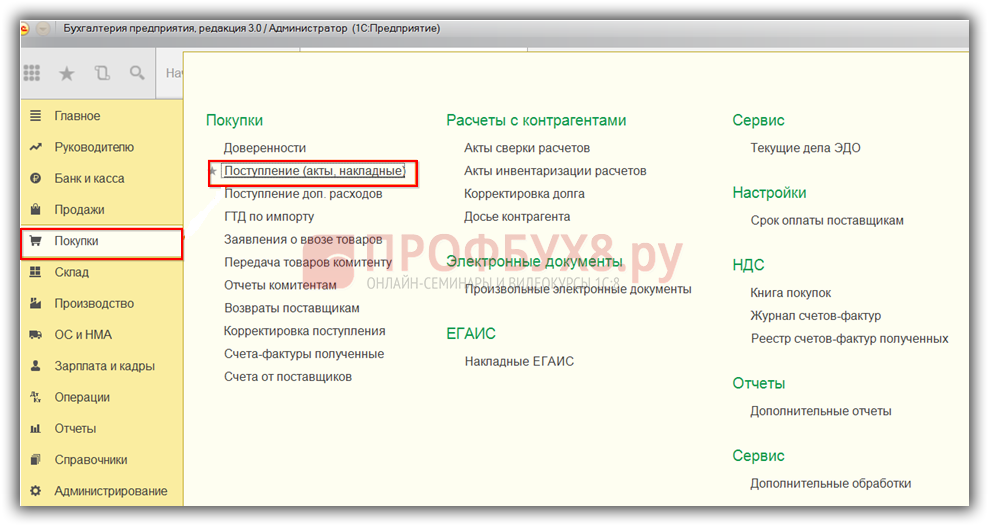
Task: Click the Операции Дт/Кт icon
Action: (36, 397)
